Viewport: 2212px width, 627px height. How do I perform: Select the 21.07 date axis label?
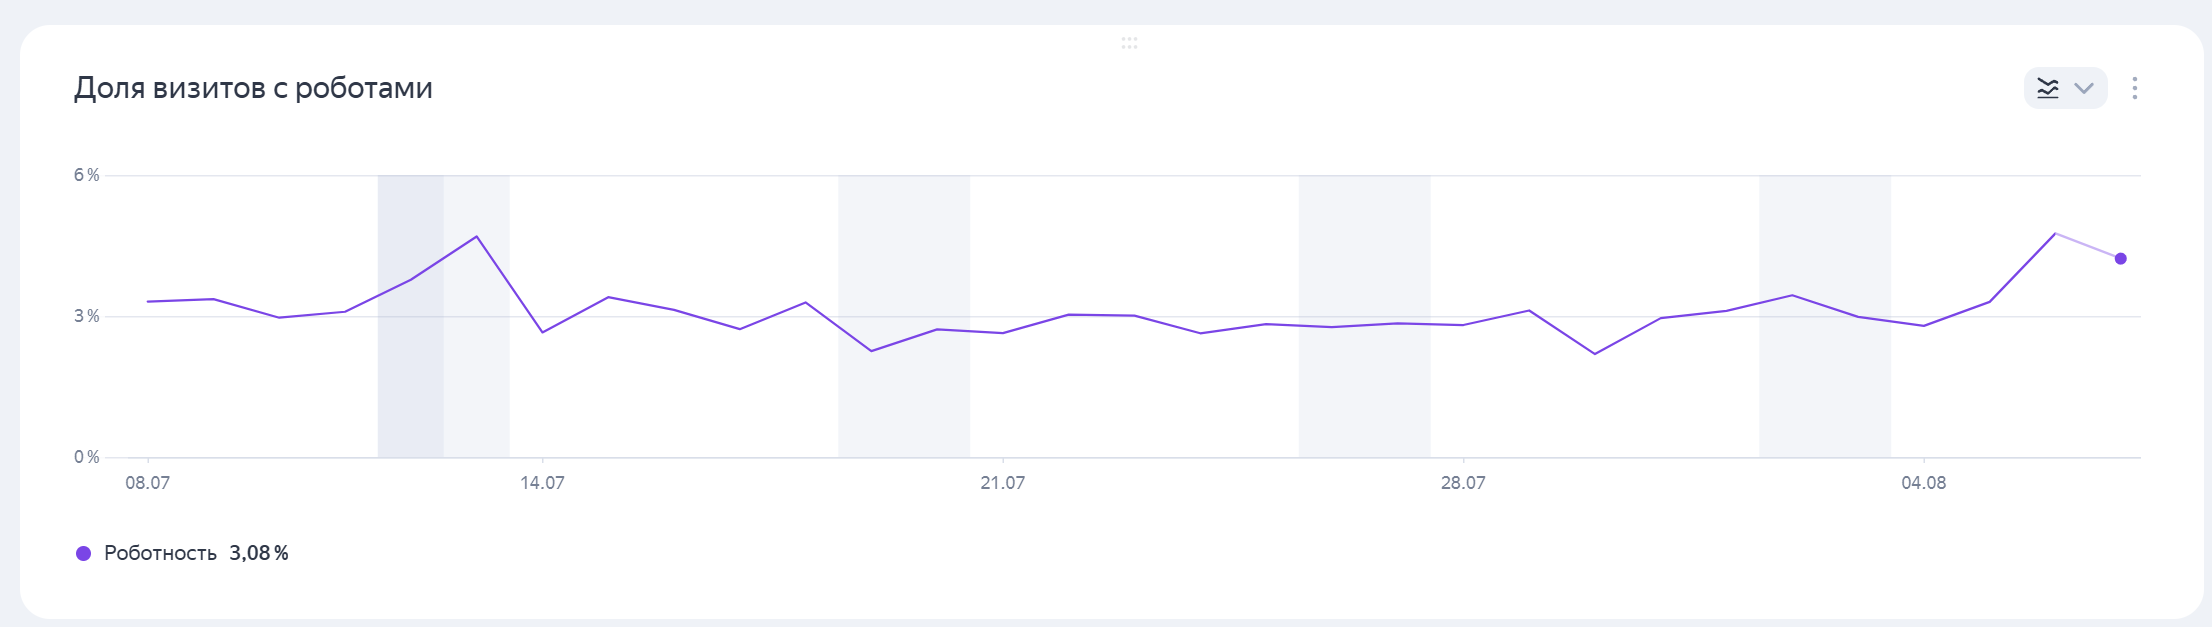pos(1002,483)
